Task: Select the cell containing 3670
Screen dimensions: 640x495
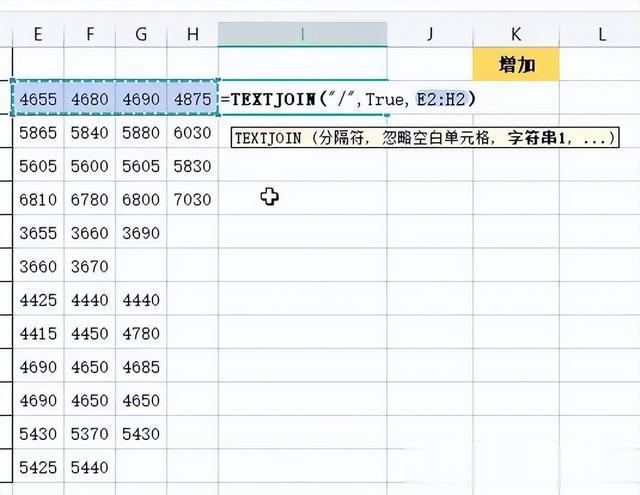Action: (x=90, y=266)
